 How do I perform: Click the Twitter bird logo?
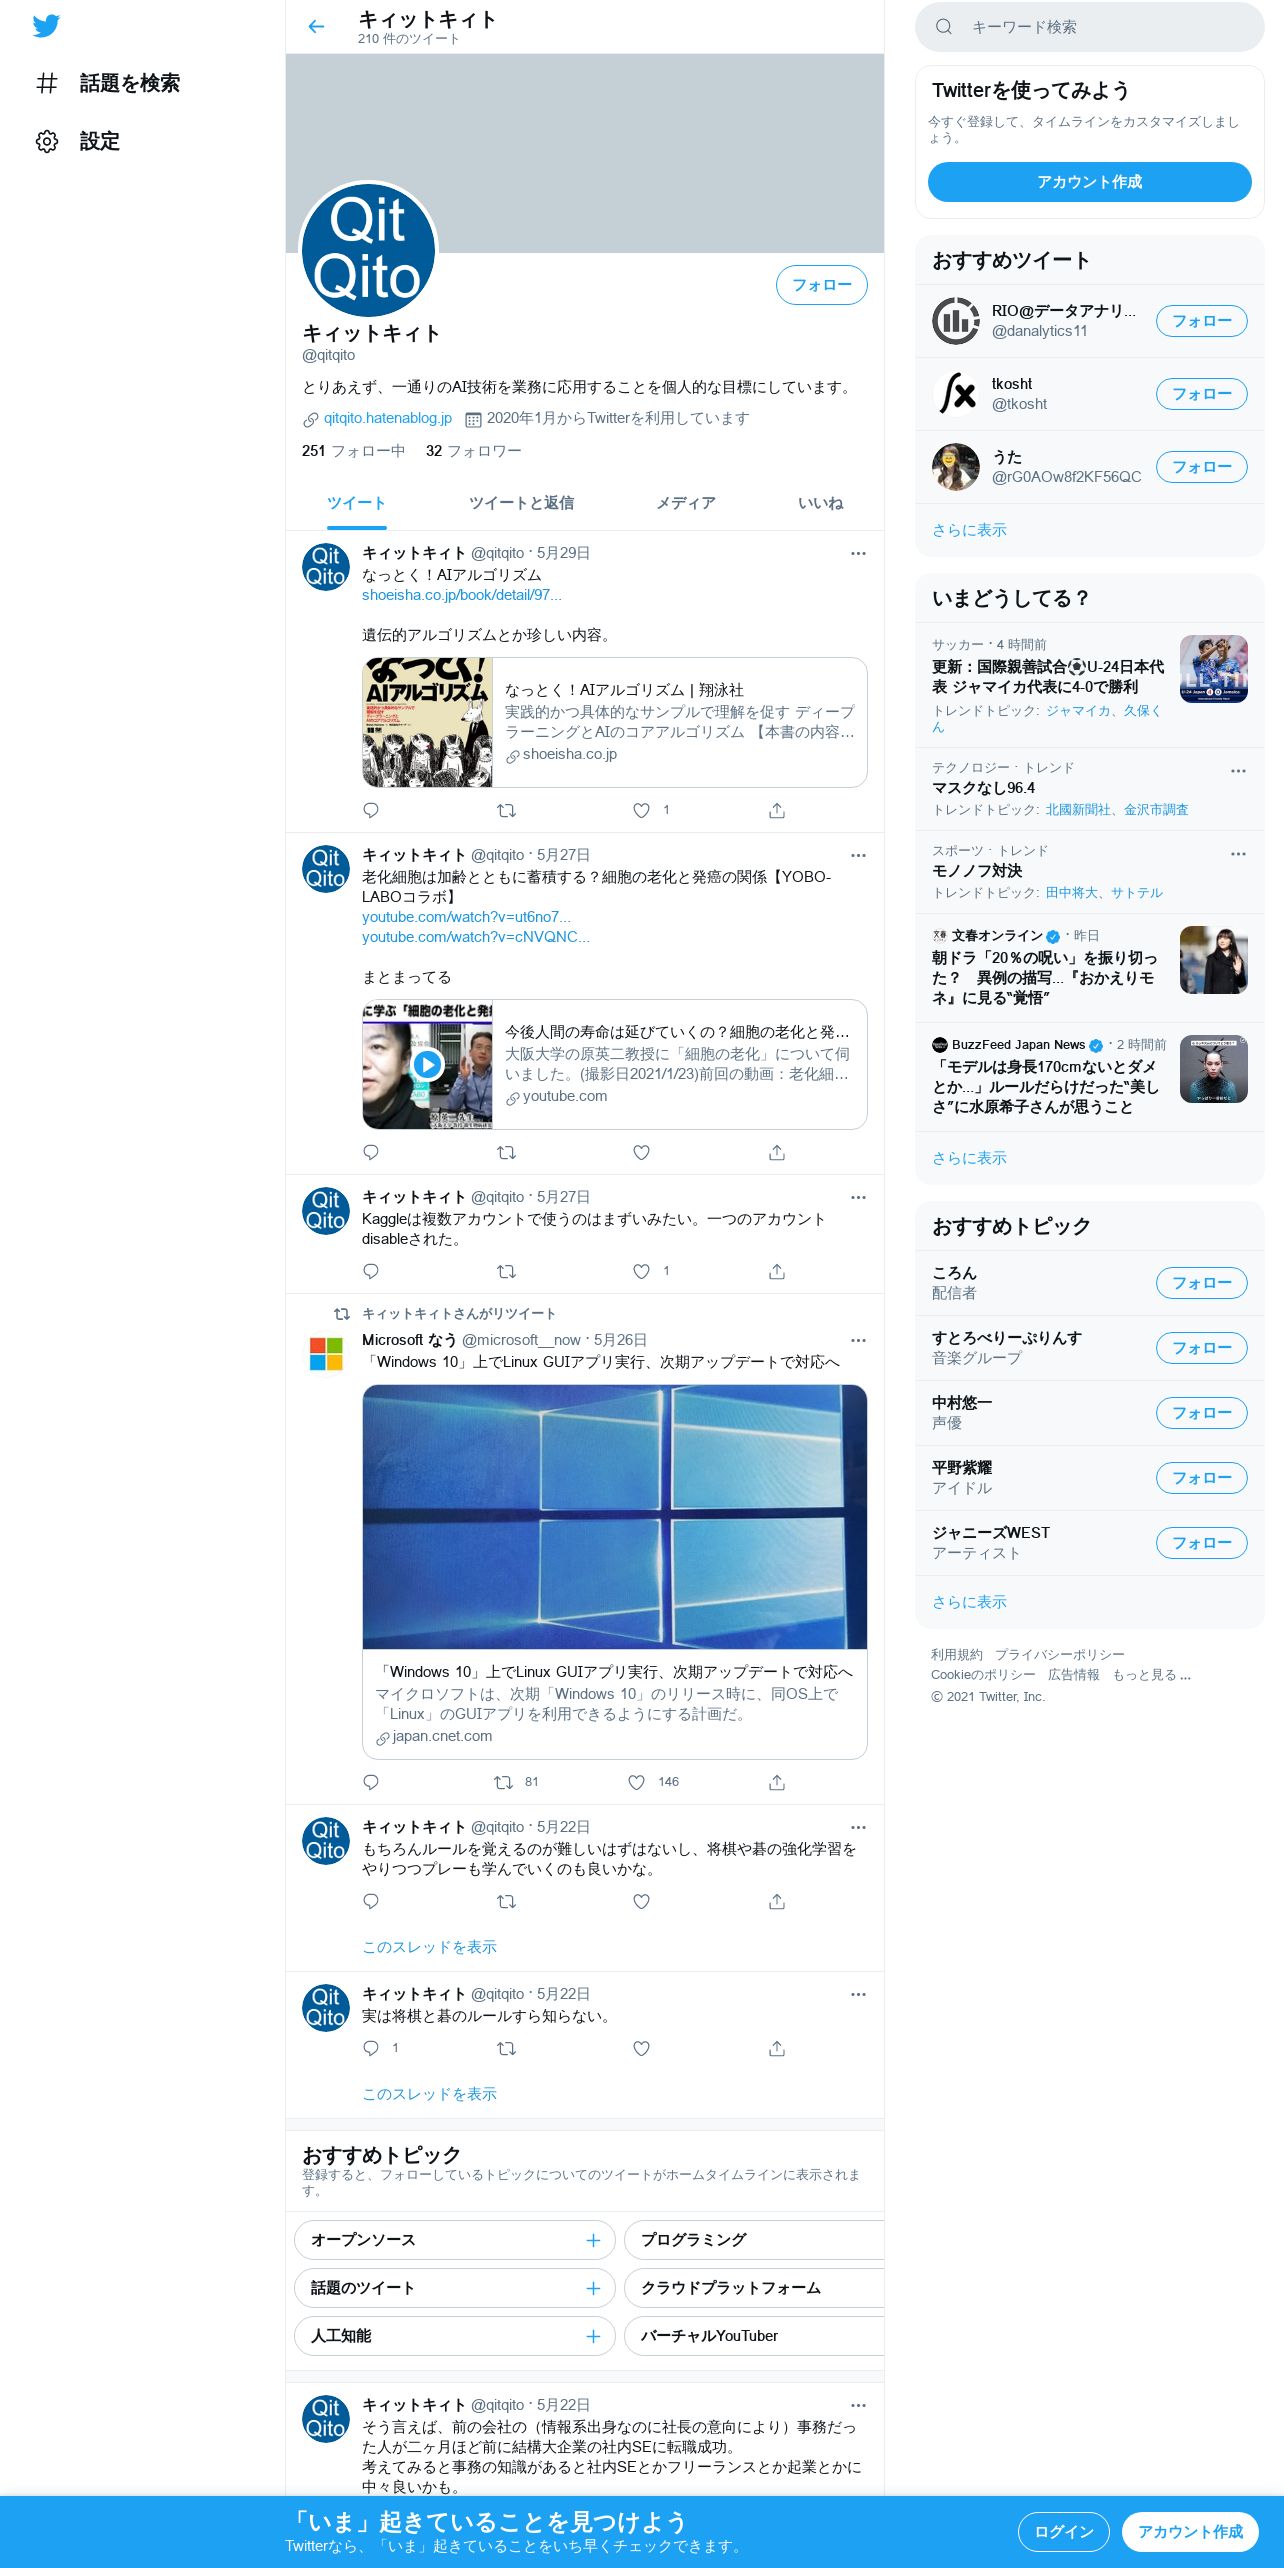tap(46, 26)
